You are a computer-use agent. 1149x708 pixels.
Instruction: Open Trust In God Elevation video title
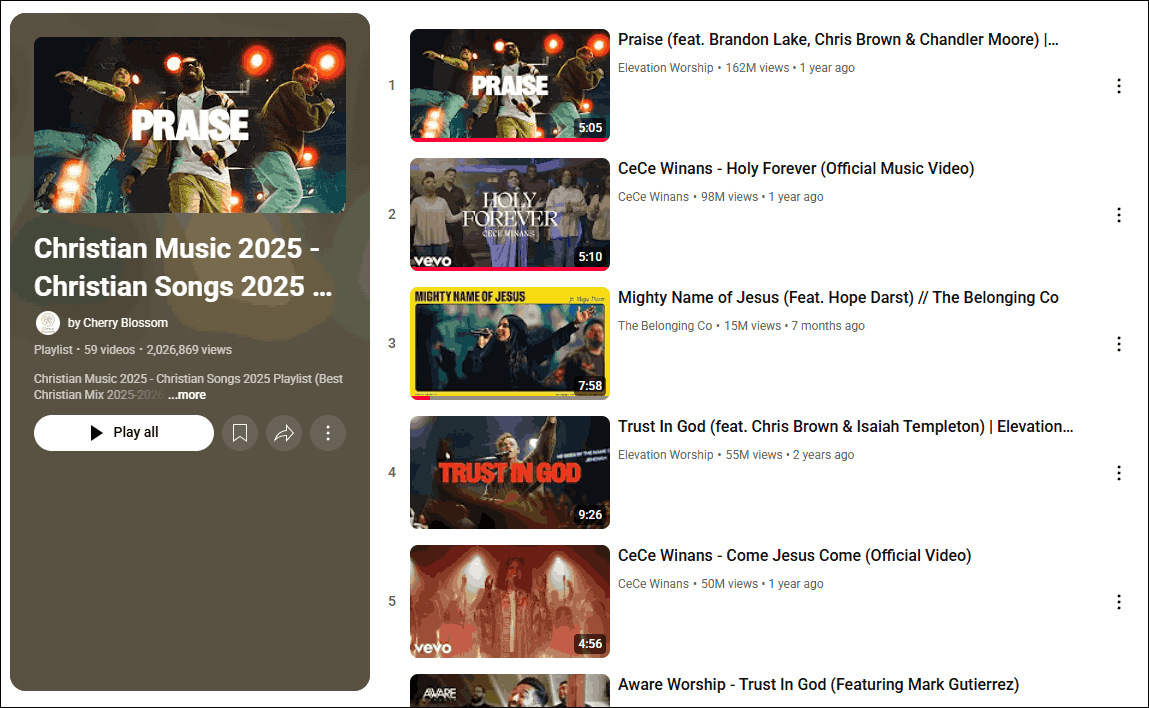coord(845,427)
